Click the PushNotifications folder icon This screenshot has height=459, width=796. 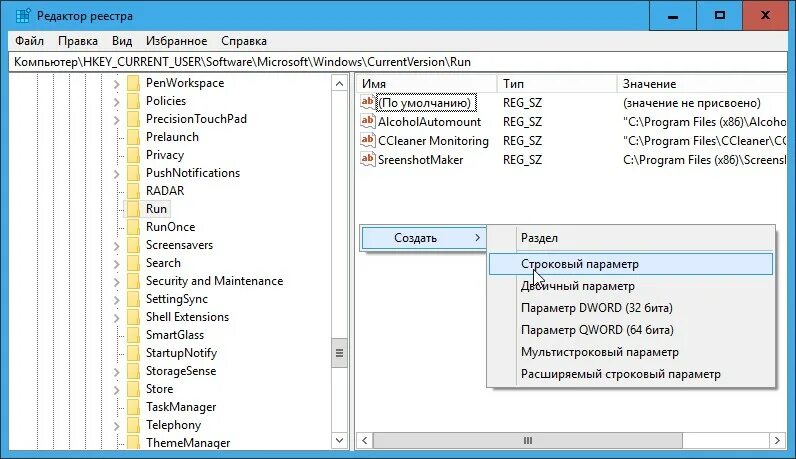pos(134,173)
